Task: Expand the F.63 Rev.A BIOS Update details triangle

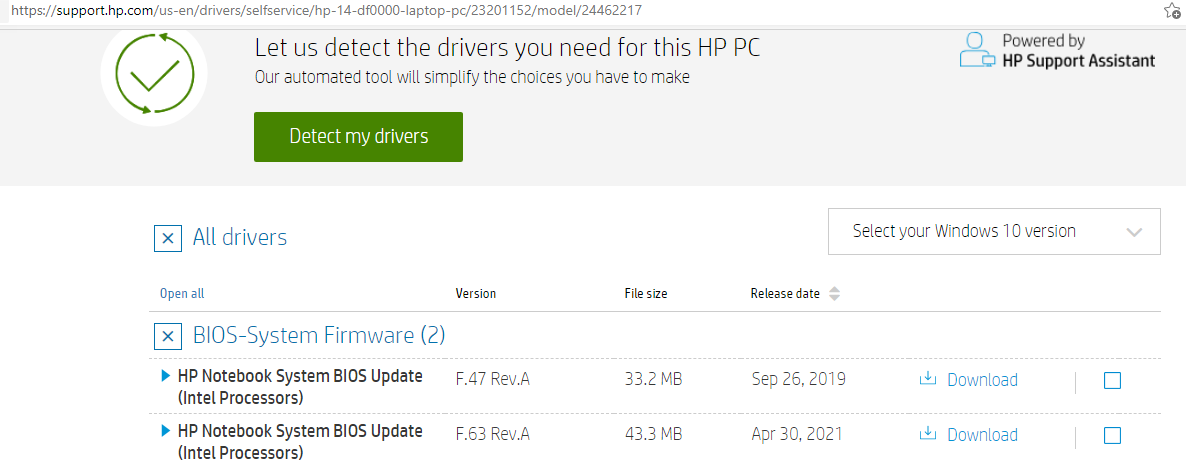Action: [166, 432]
